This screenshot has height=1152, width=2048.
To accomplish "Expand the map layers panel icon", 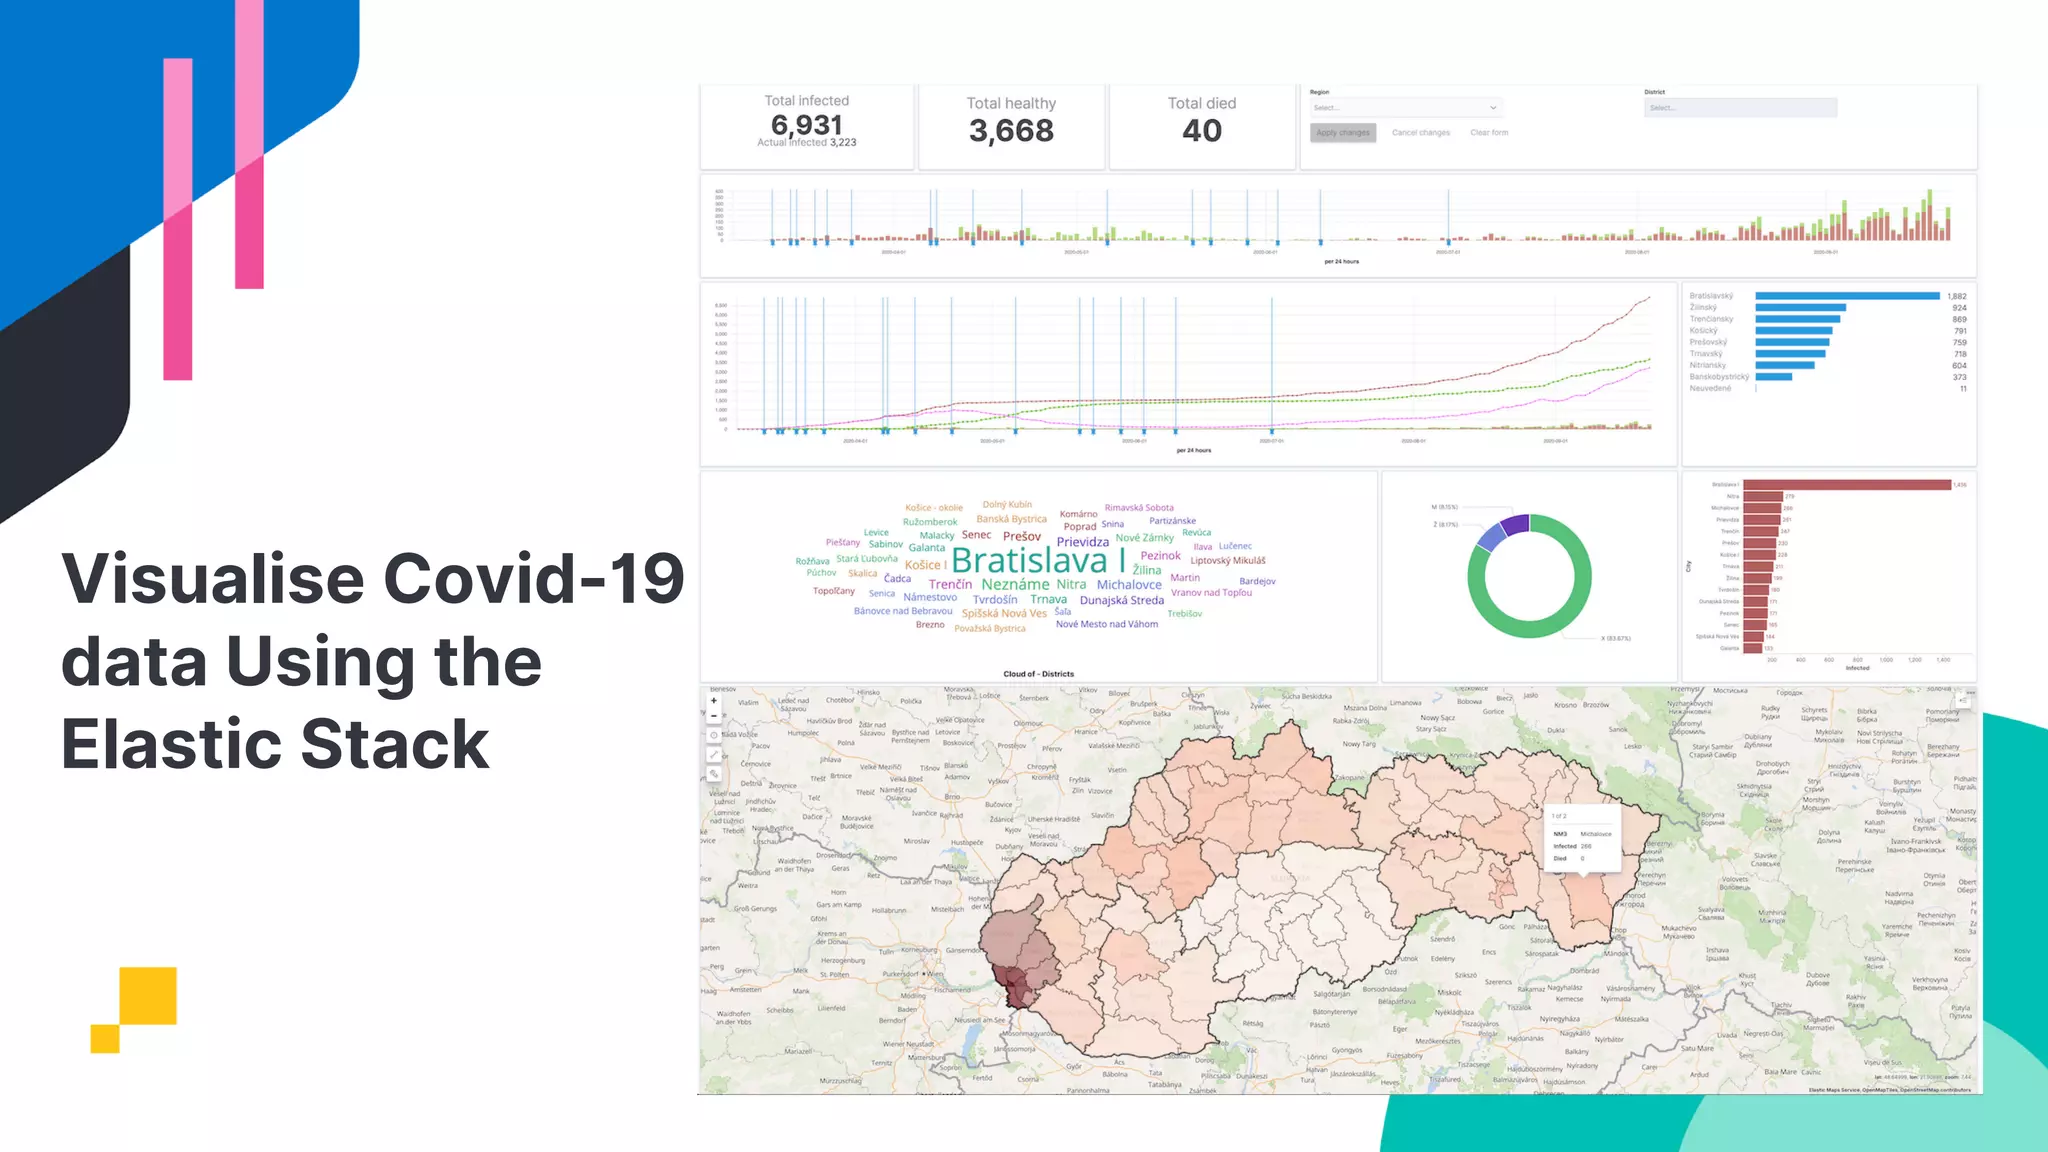I will click(x=1963, y=701).
